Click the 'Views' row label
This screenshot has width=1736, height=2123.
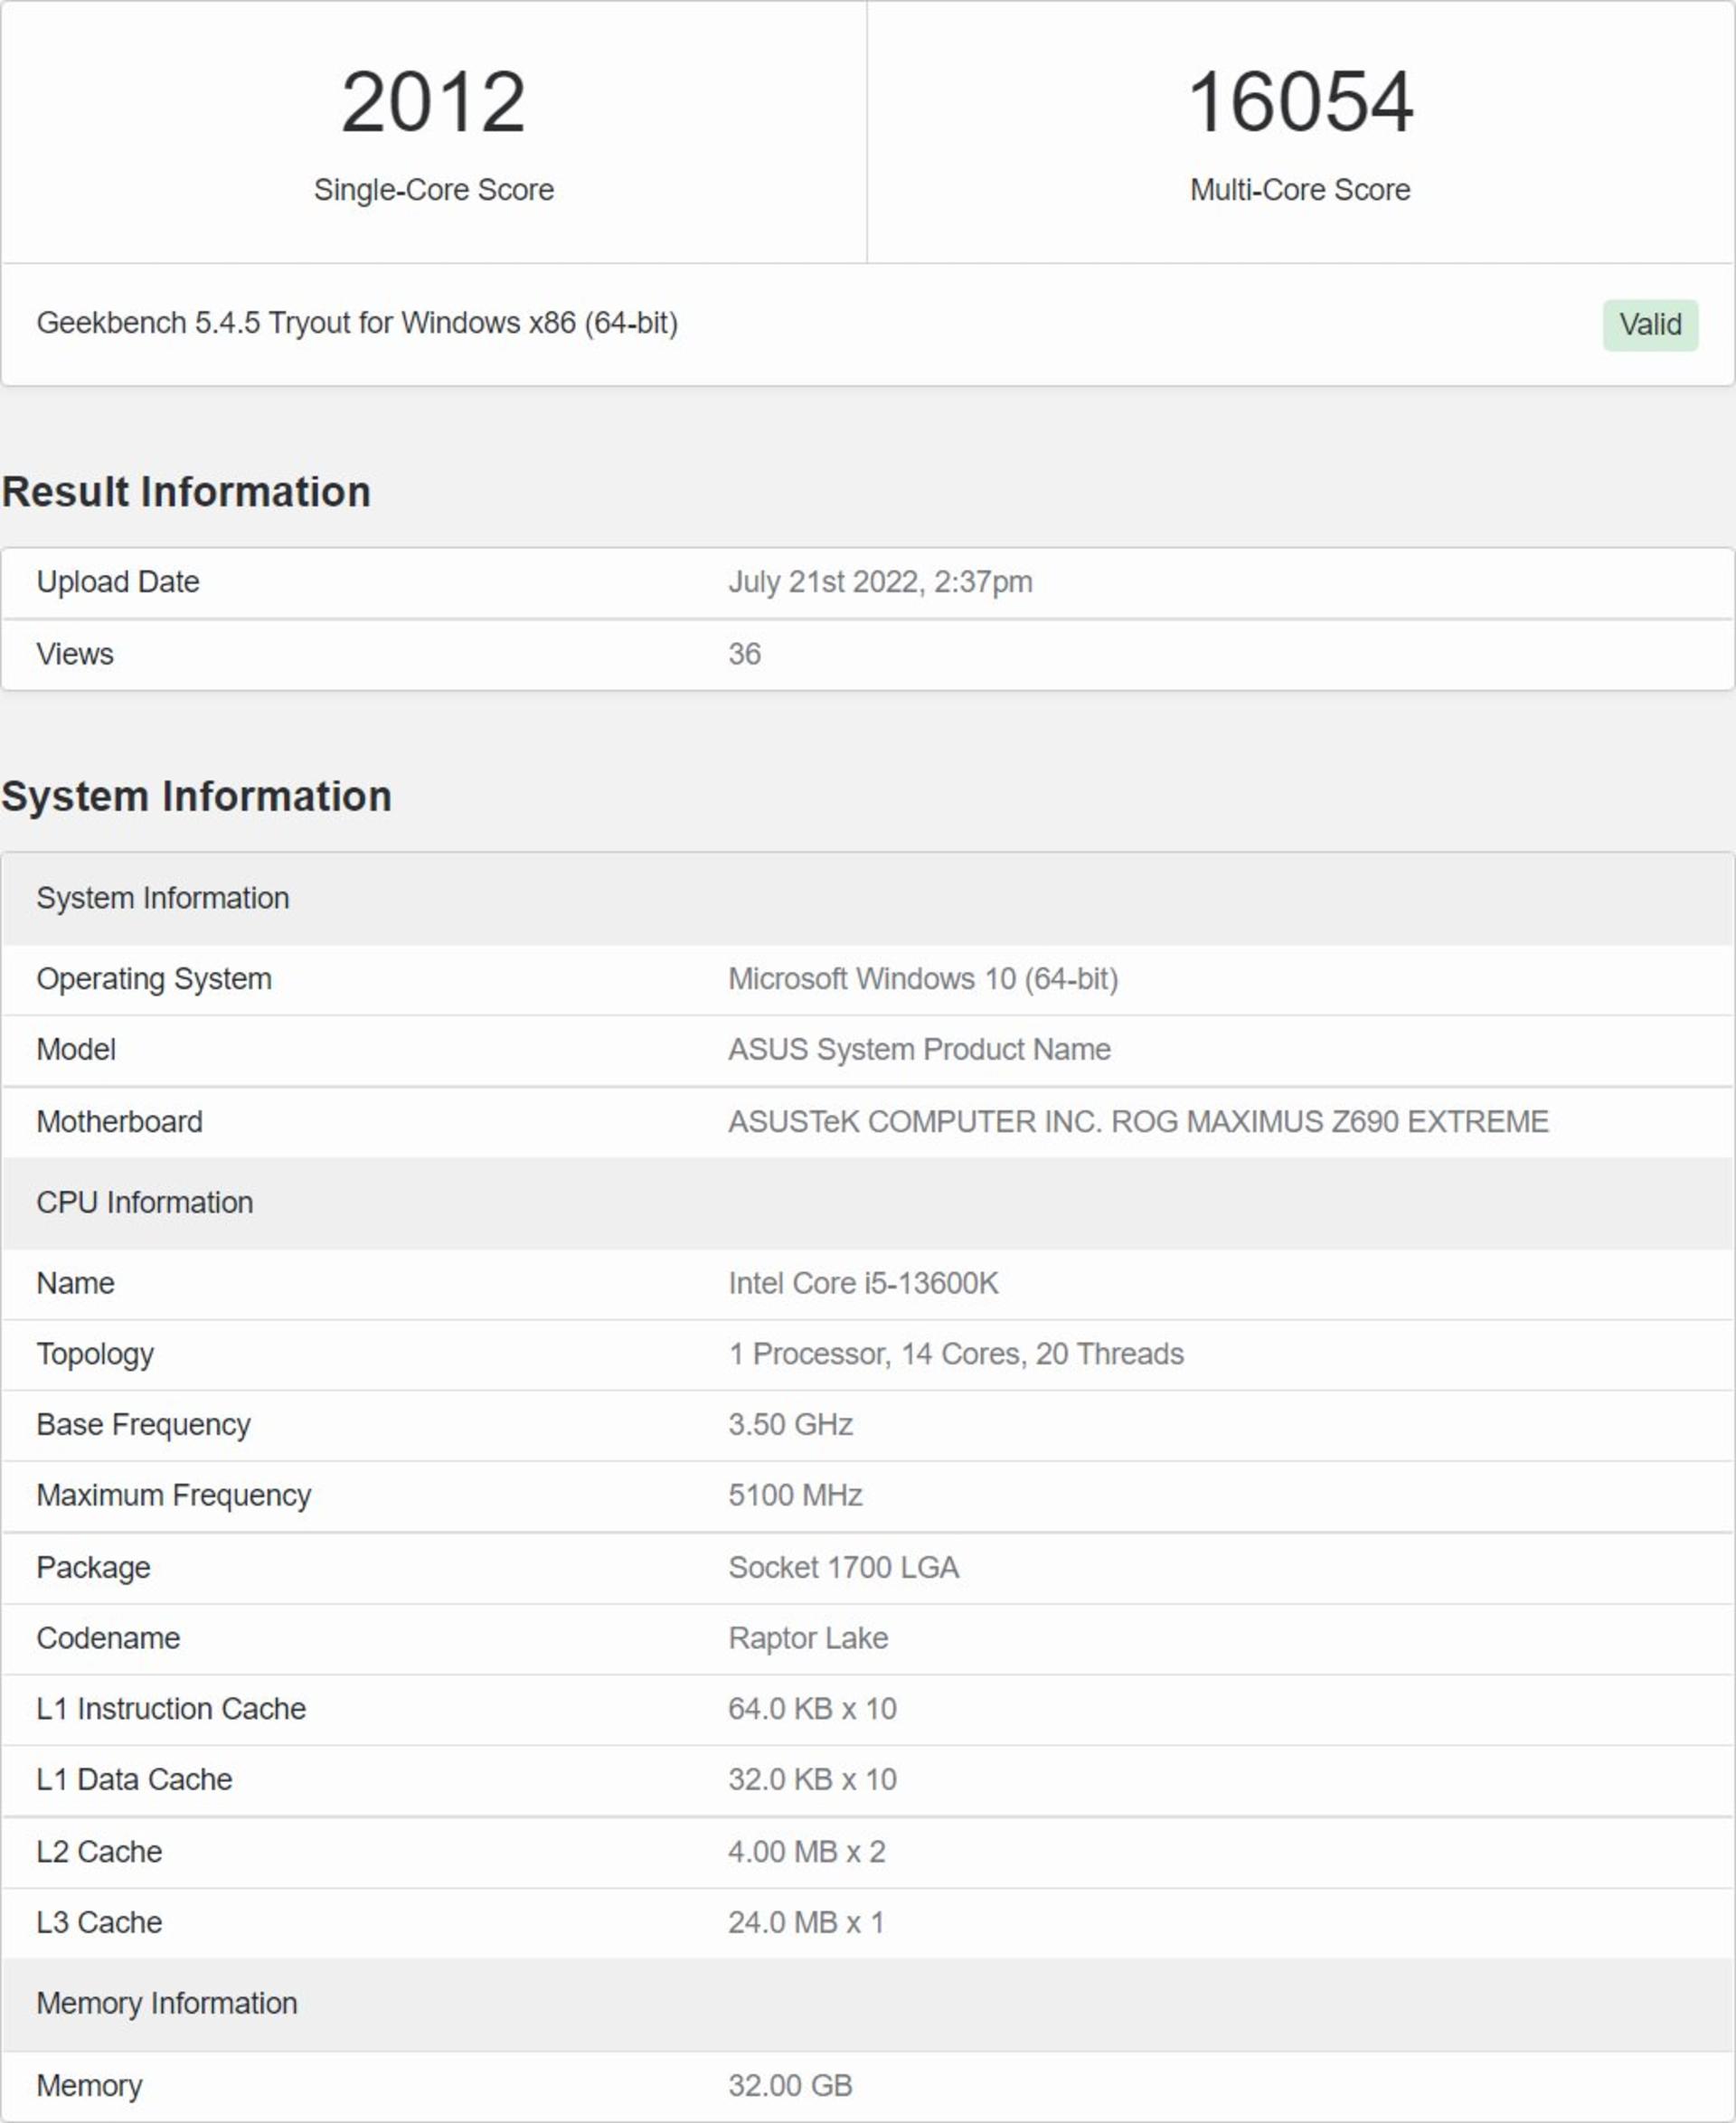(x=75, y=654)
